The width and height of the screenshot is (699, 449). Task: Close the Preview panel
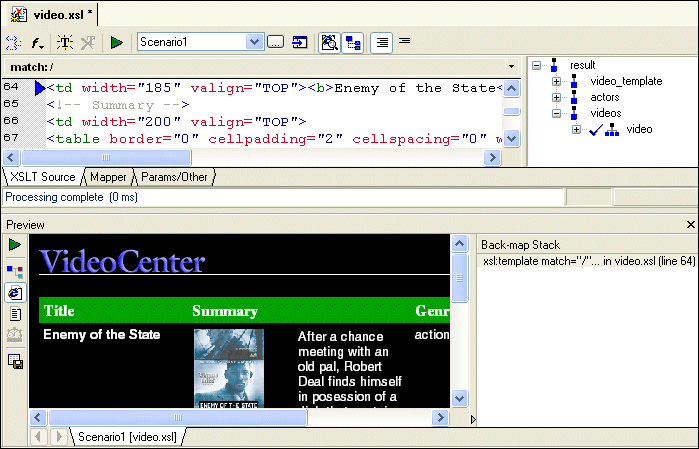click(690, 225)
